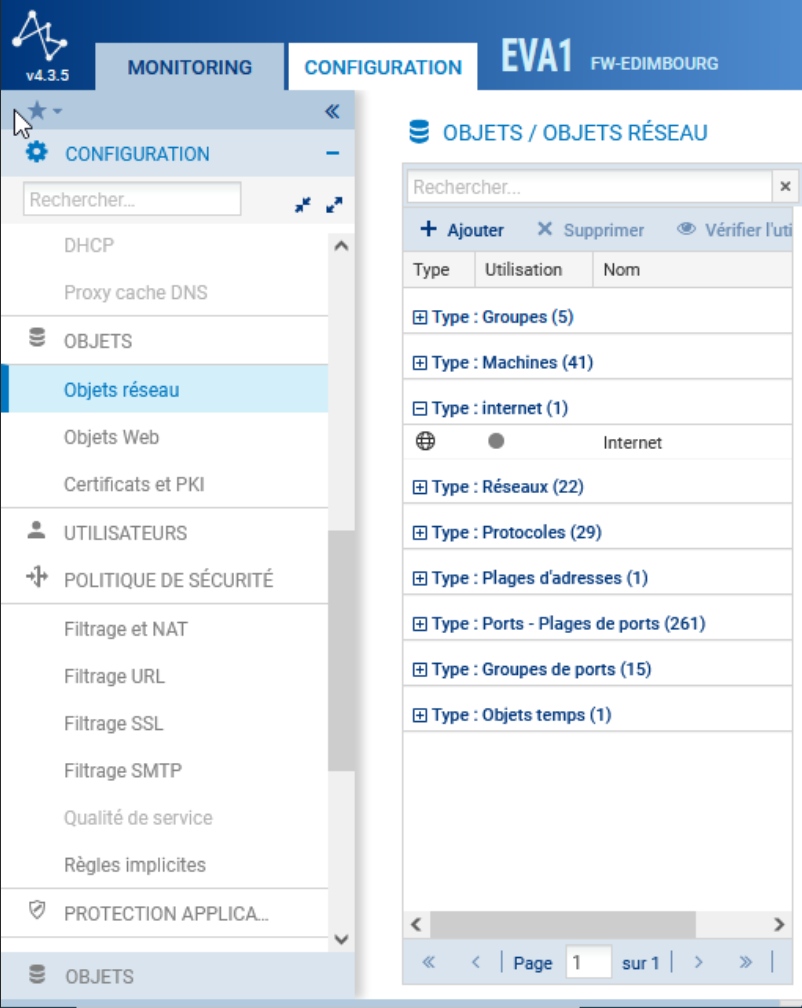Click the page number input field
This screenshot has width=802, height=1008.
point(588,962)
